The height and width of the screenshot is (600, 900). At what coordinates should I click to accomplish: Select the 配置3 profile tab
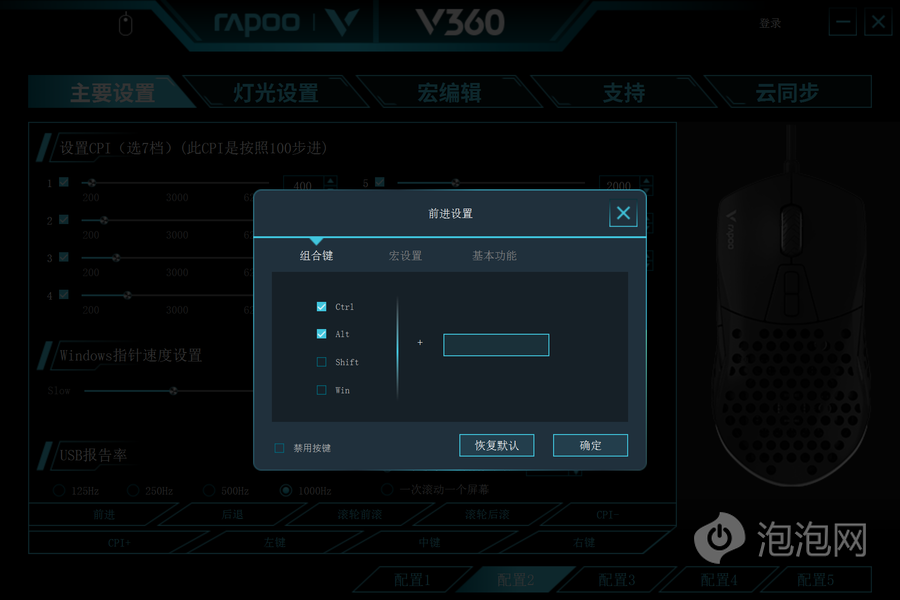tap(616, 580)
